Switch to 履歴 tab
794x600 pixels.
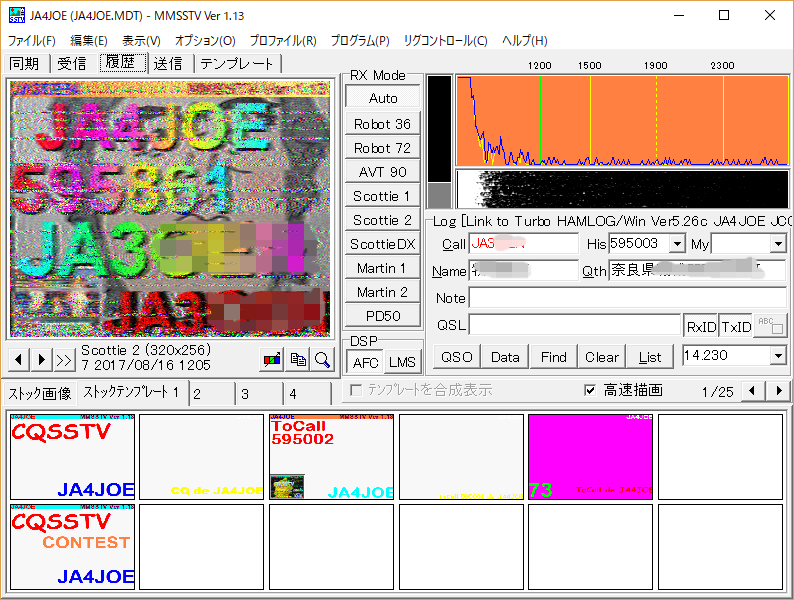121,63
